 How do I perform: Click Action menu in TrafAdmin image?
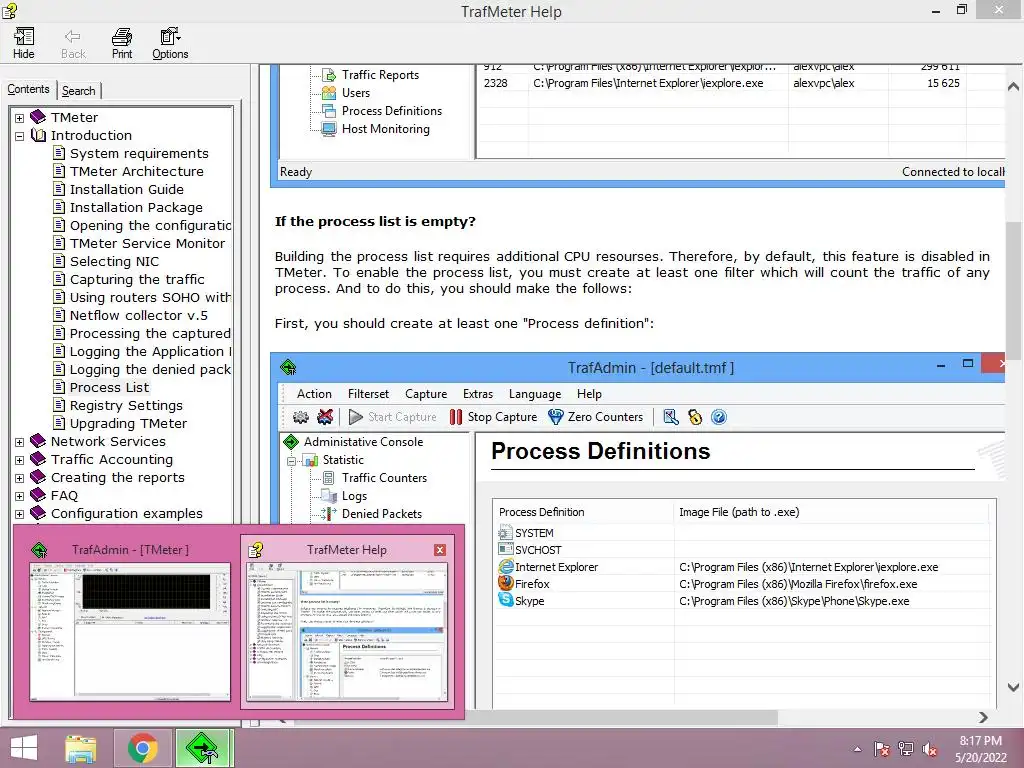coord(314,394)
